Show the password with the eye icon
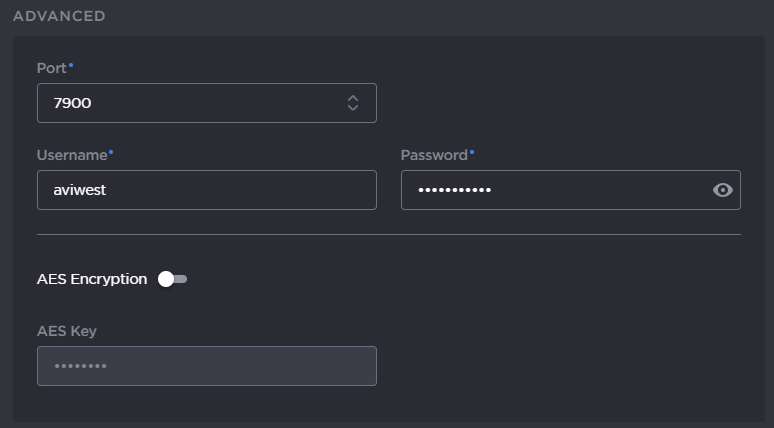The image size is (774, 428). pos(723,190)
